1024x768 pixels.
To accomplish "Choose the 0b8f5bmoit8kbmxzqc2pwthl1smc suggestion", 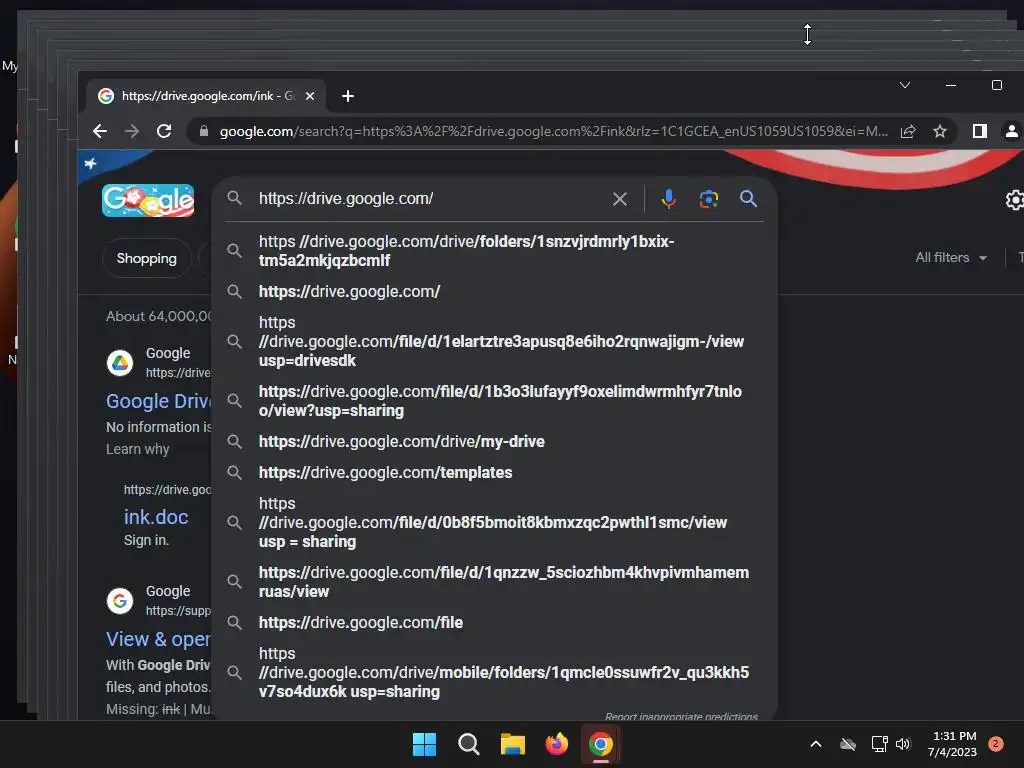I will coord(494,522).
